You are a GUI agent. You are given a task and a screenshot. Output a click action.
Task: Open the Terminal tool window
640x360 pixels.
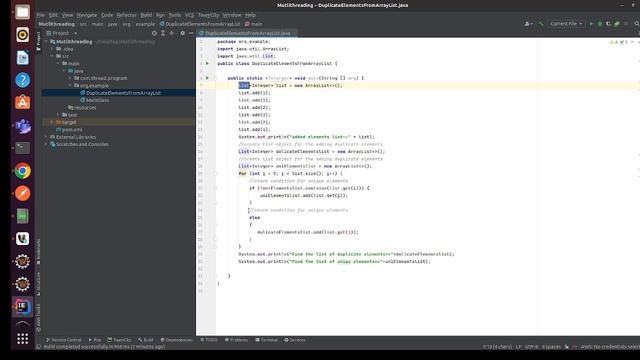(x=266, y=340)
